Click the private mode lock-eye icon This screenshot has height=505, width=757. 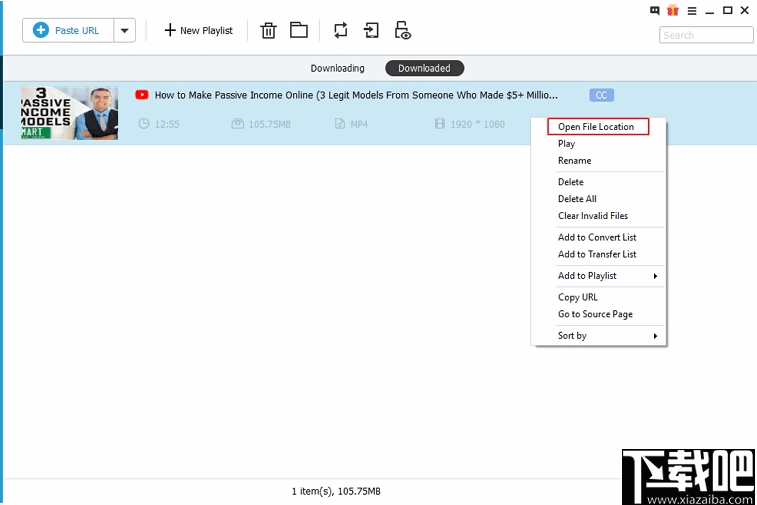click(x=403, y=31)
